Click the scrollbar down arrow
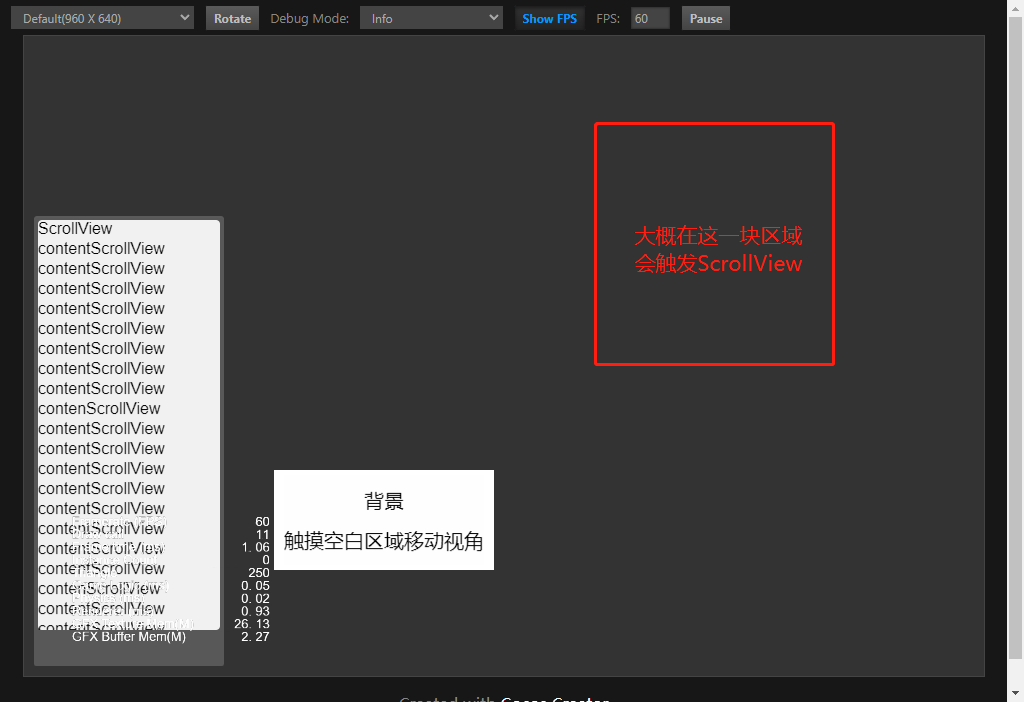Image resolution: width=1024 pixels, height=702 pixels. pyautogui.click(x=1016, y=693)
